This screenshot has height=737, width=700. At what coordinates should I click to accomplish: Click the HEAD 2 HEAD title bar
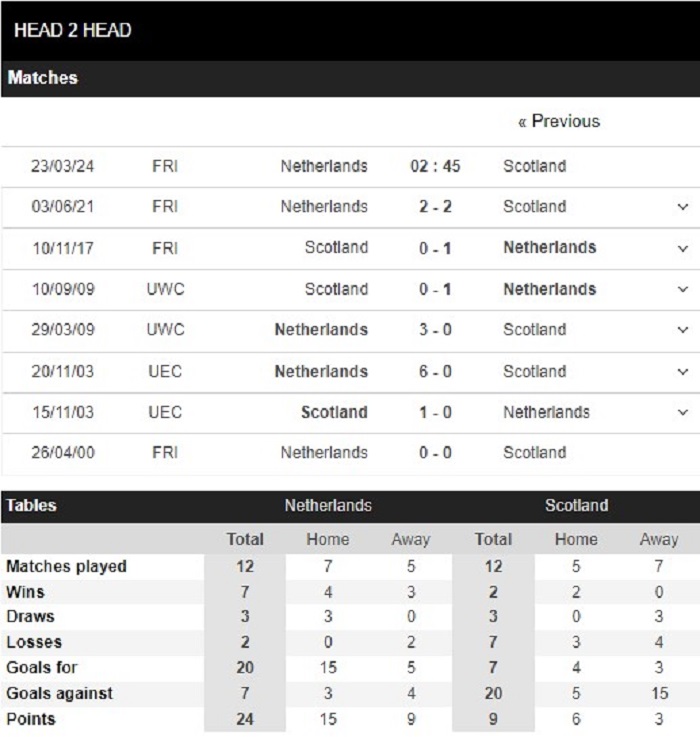350,31
